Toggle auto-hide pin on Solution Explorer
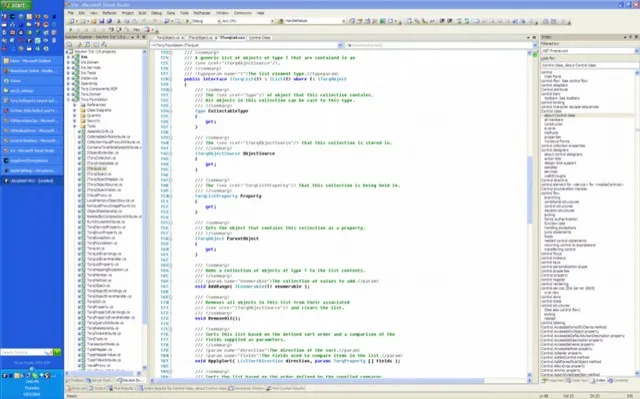 point(138,37)
